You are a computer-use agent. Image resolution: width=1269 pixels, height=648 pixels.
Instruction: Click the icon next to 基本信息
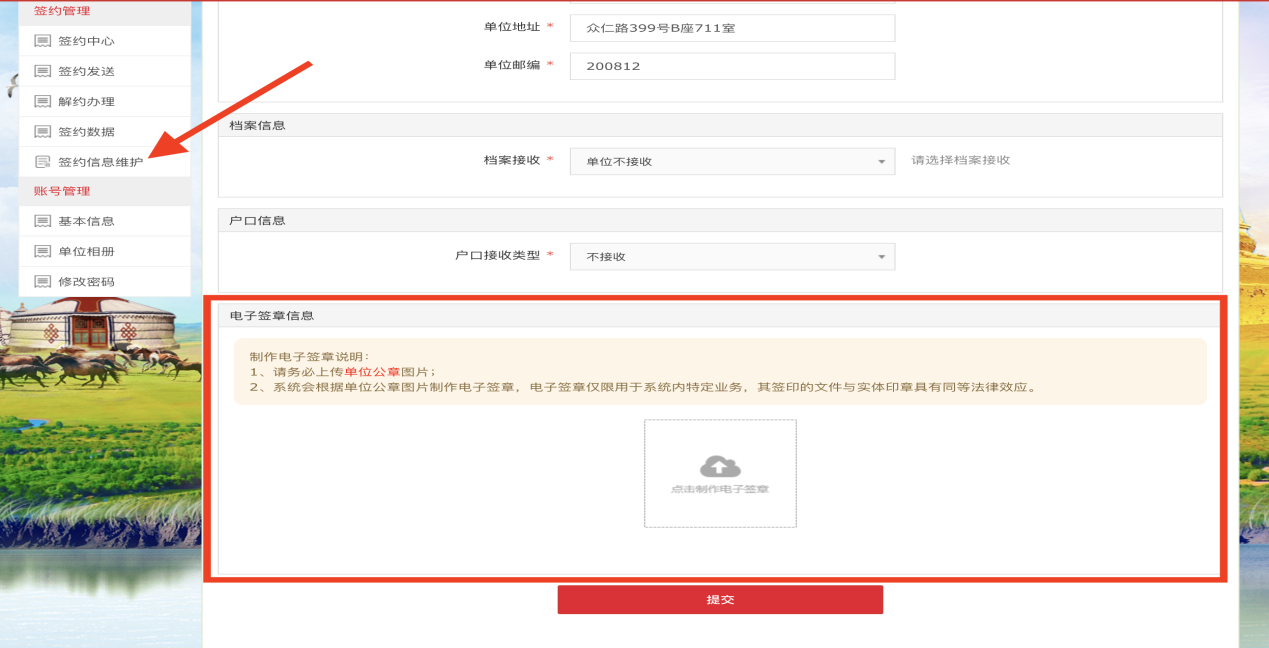click(42, 221)
